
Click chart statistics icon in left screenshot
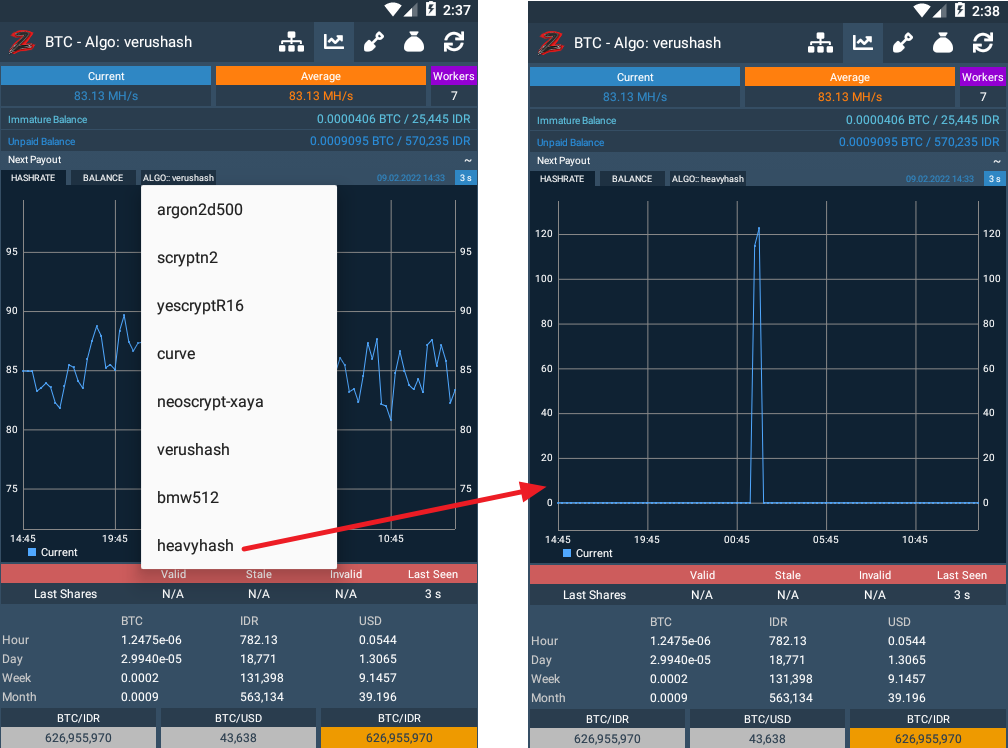[334, 42]
